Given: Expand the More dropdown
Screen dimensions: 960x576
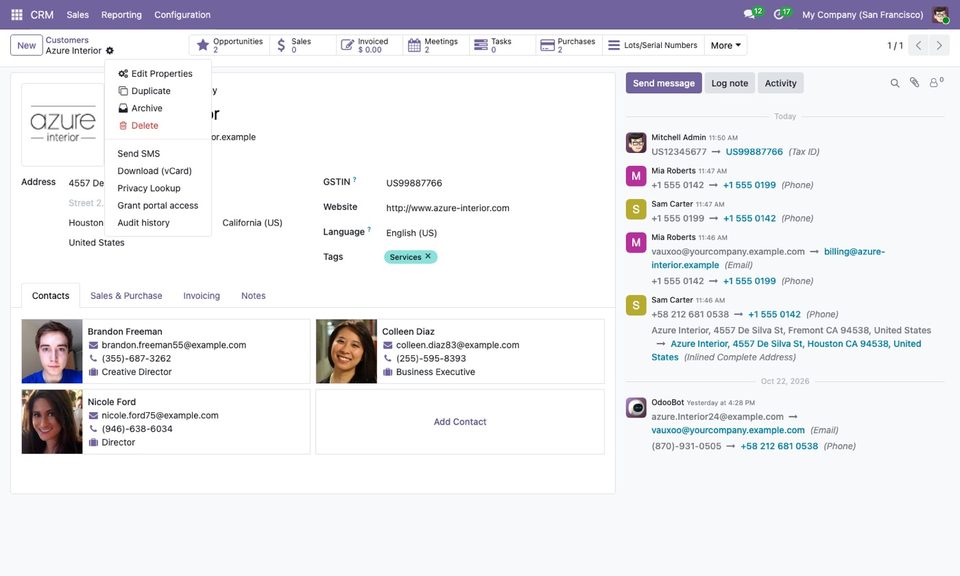Looking at the screenshot, I should click(726, 45).
